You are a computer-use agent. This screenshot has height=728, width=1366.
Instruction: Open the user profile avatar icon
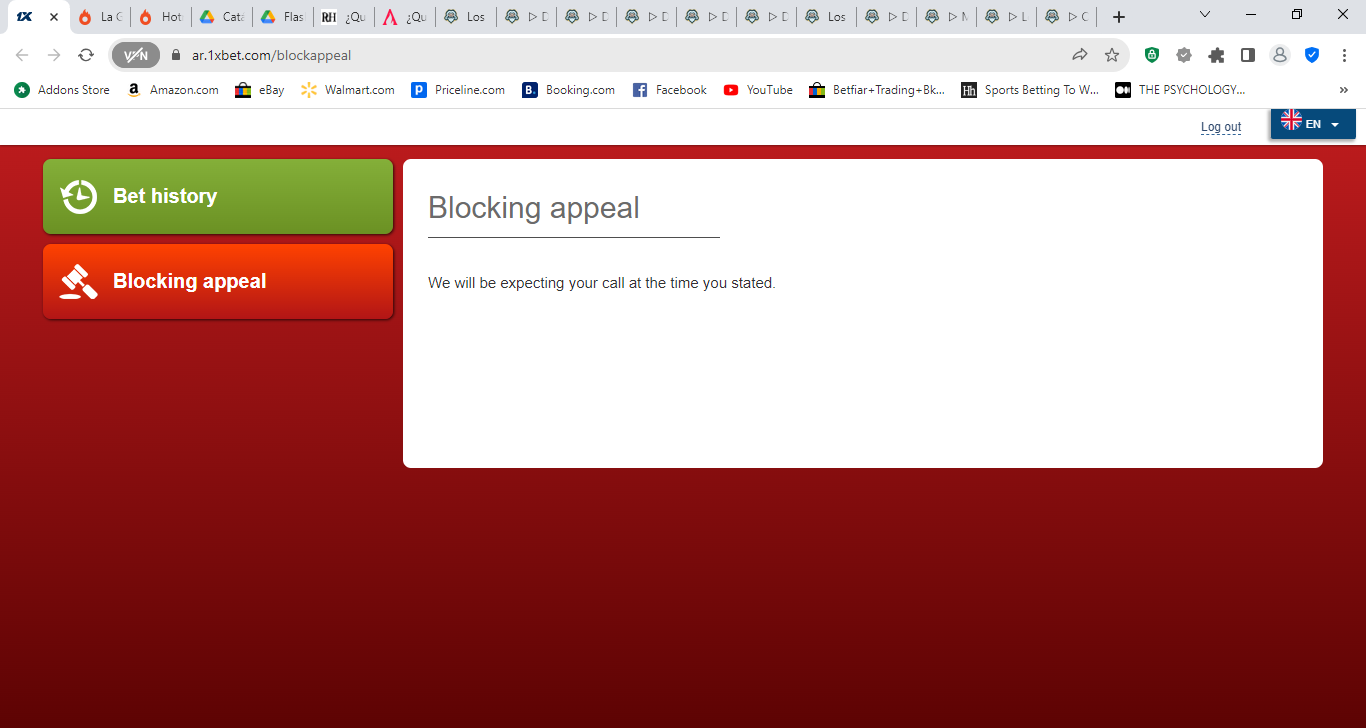[1280, 55]
